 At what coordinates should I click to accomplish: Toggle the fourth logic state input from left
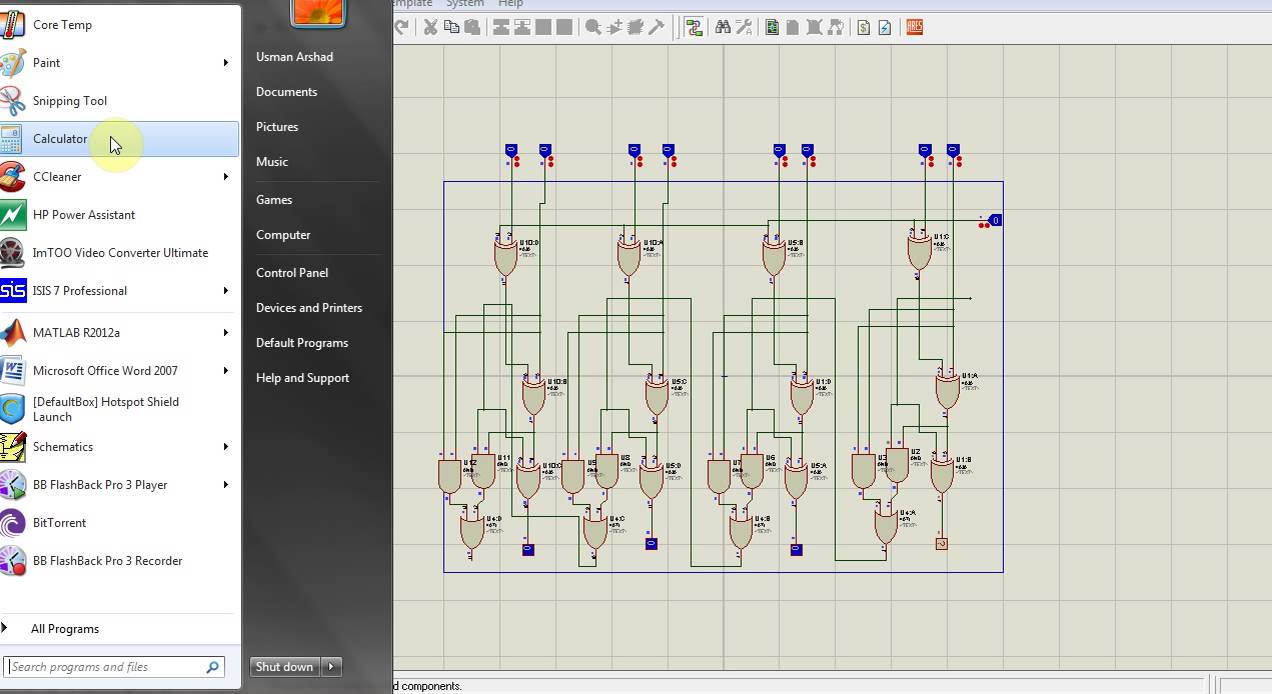[x=668, y=151]
